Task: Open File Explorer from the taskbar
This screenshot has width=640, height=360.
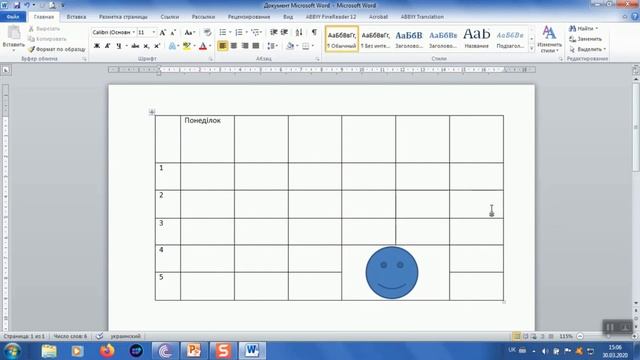Action: click(49, 351)
